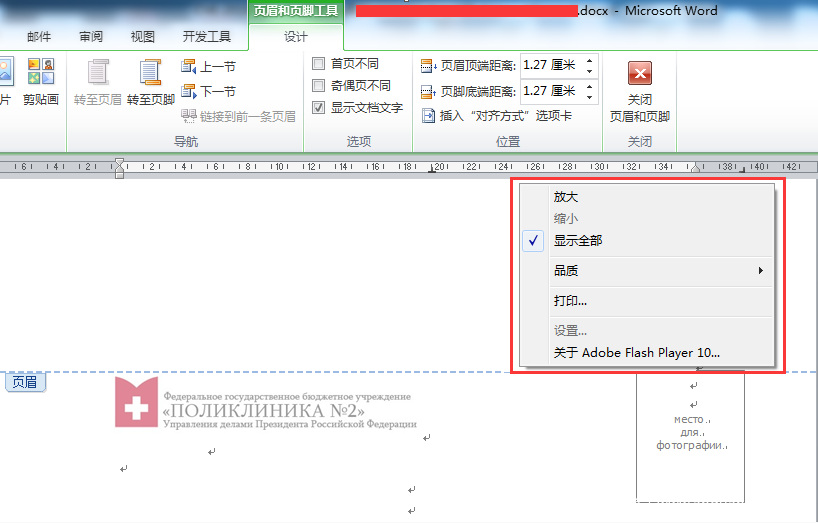Click the Polyclinic red cross logo
The height and width of the screenshot is (523, 818).
[x=134, y=402]
